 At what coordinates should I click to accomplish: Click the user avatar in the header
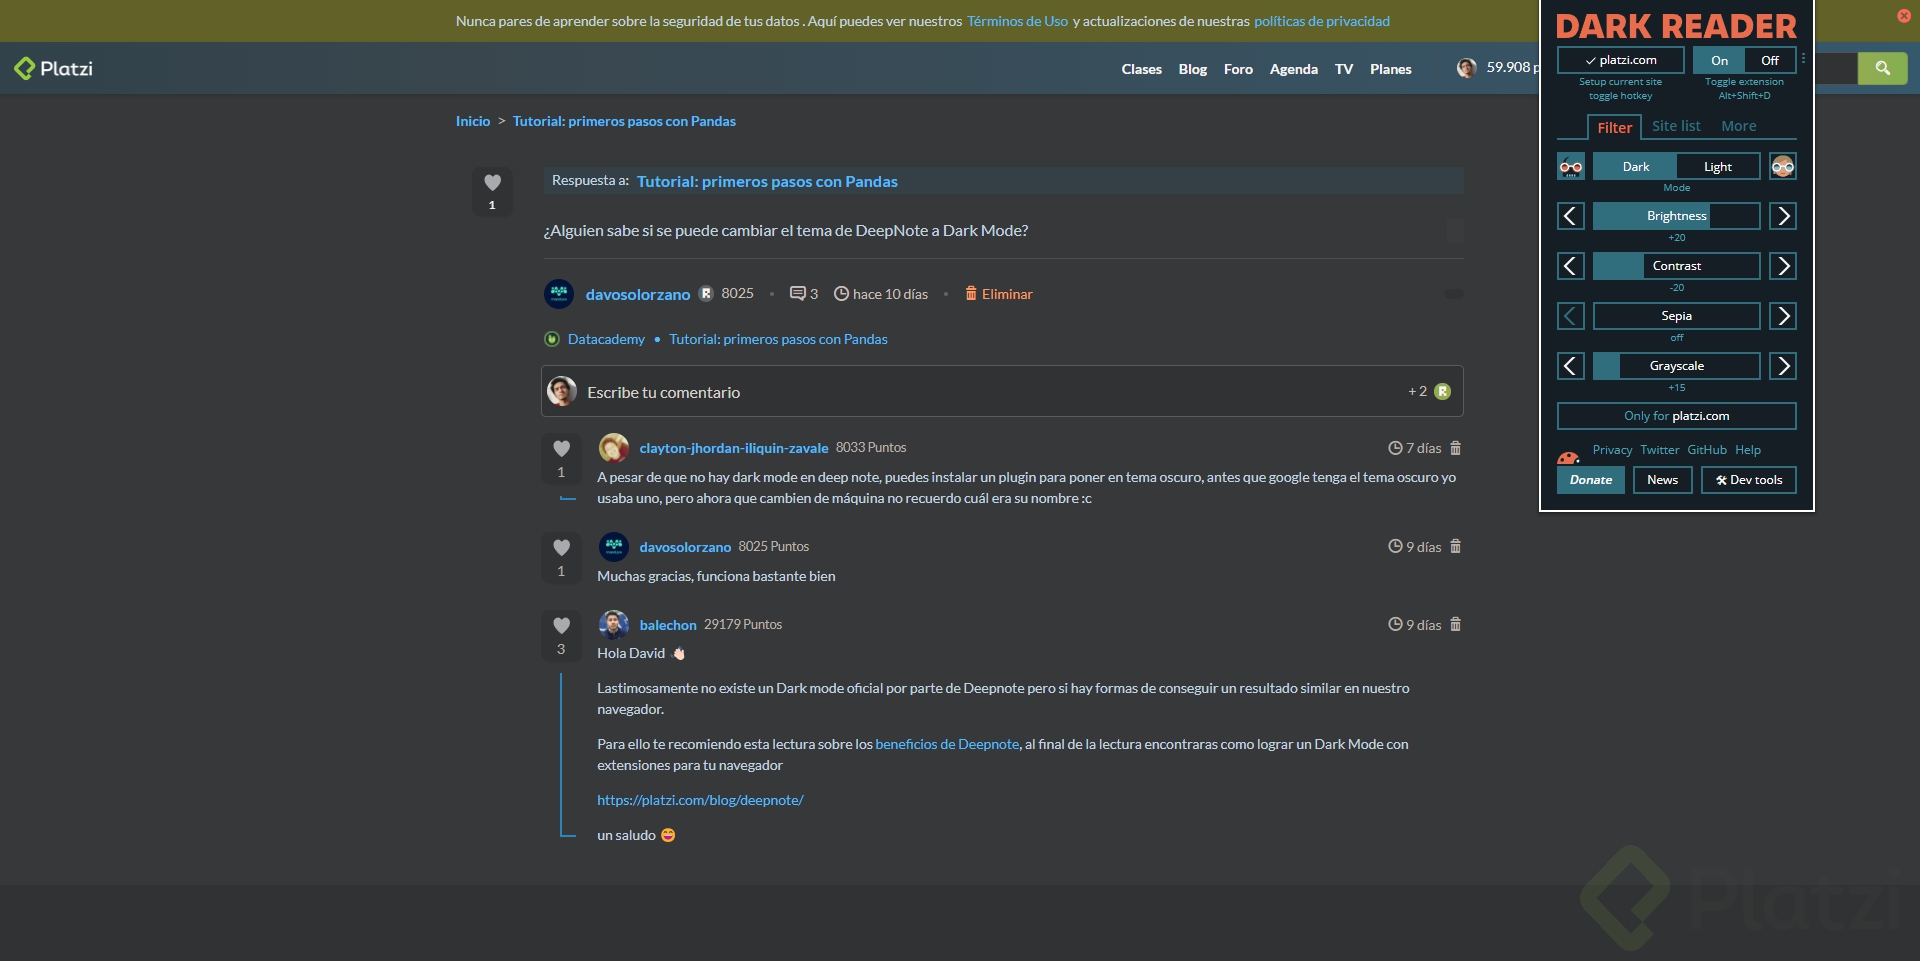[x=1466, y=68]
